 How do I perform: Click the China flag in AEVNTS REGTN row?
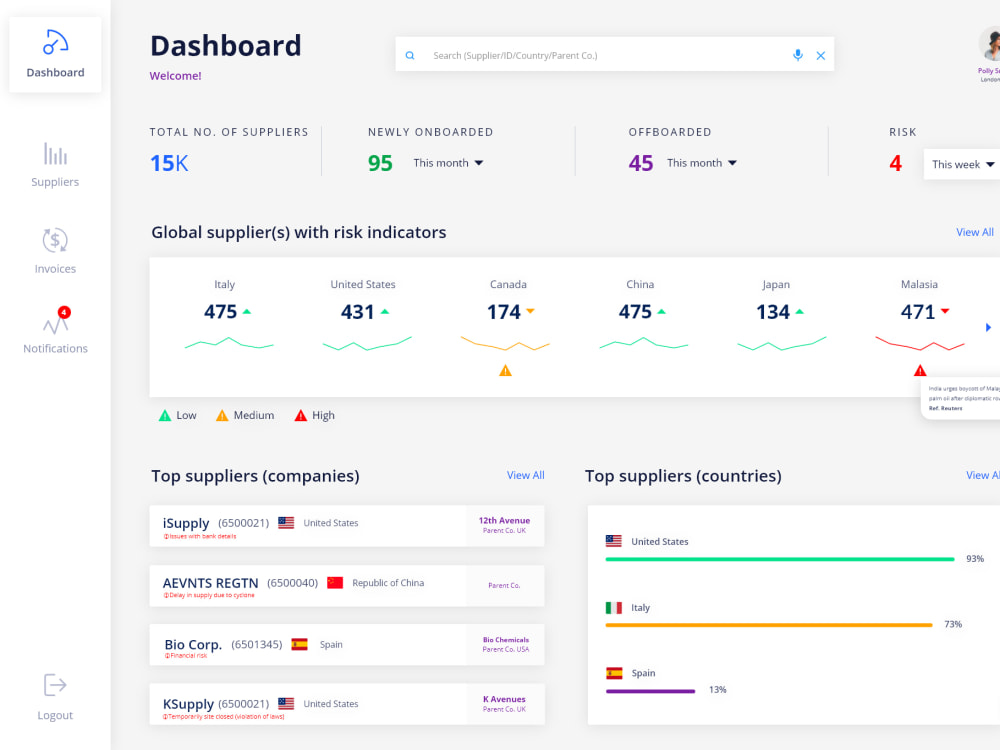click(x=335, y=583)
